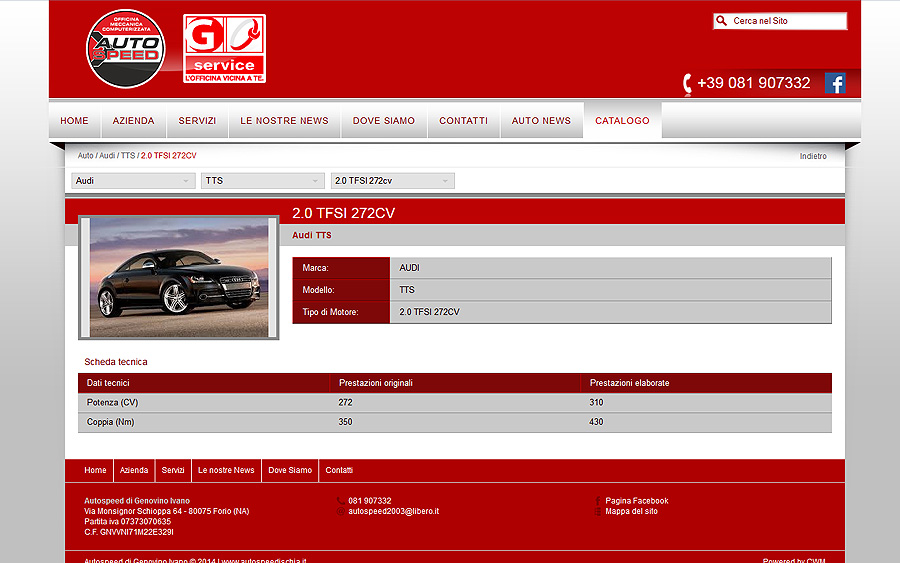Click the Auto breadcrumb link
This screenshot has width=900, height=563.
pos(86,156)
